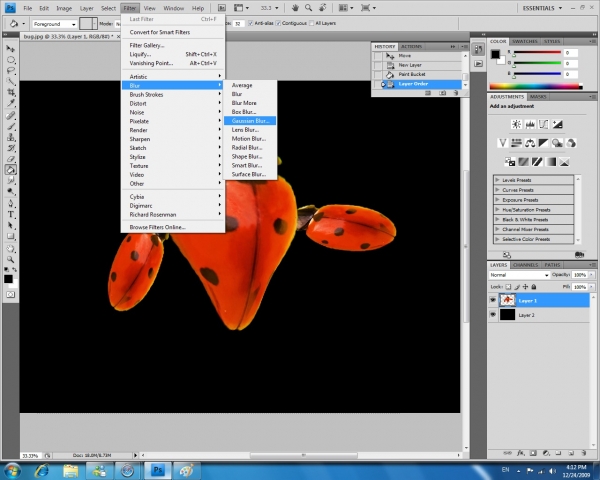Choose Motion Blur from submenu
The image size is (600, 480).
(x=250, y=139)
